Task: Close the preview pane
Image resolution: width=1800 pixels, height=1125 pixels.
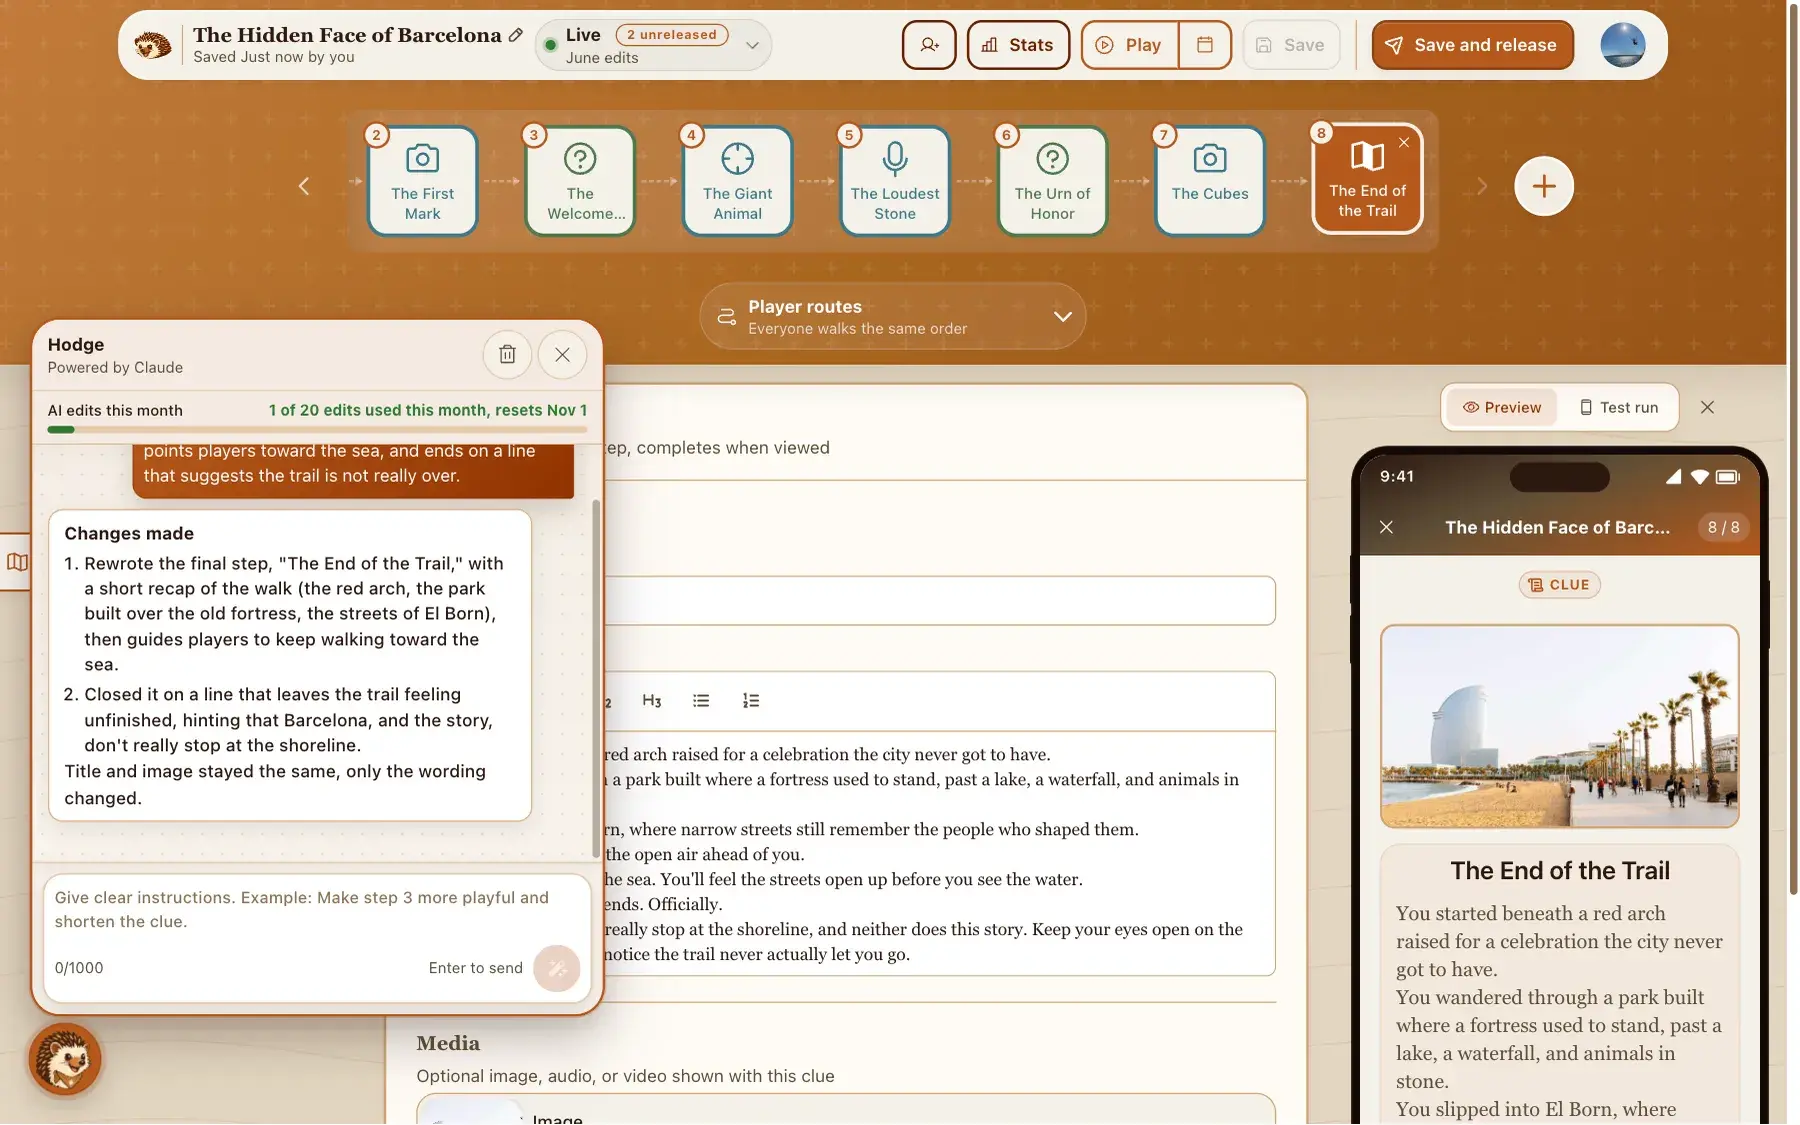Action: tap(1707, 407)
